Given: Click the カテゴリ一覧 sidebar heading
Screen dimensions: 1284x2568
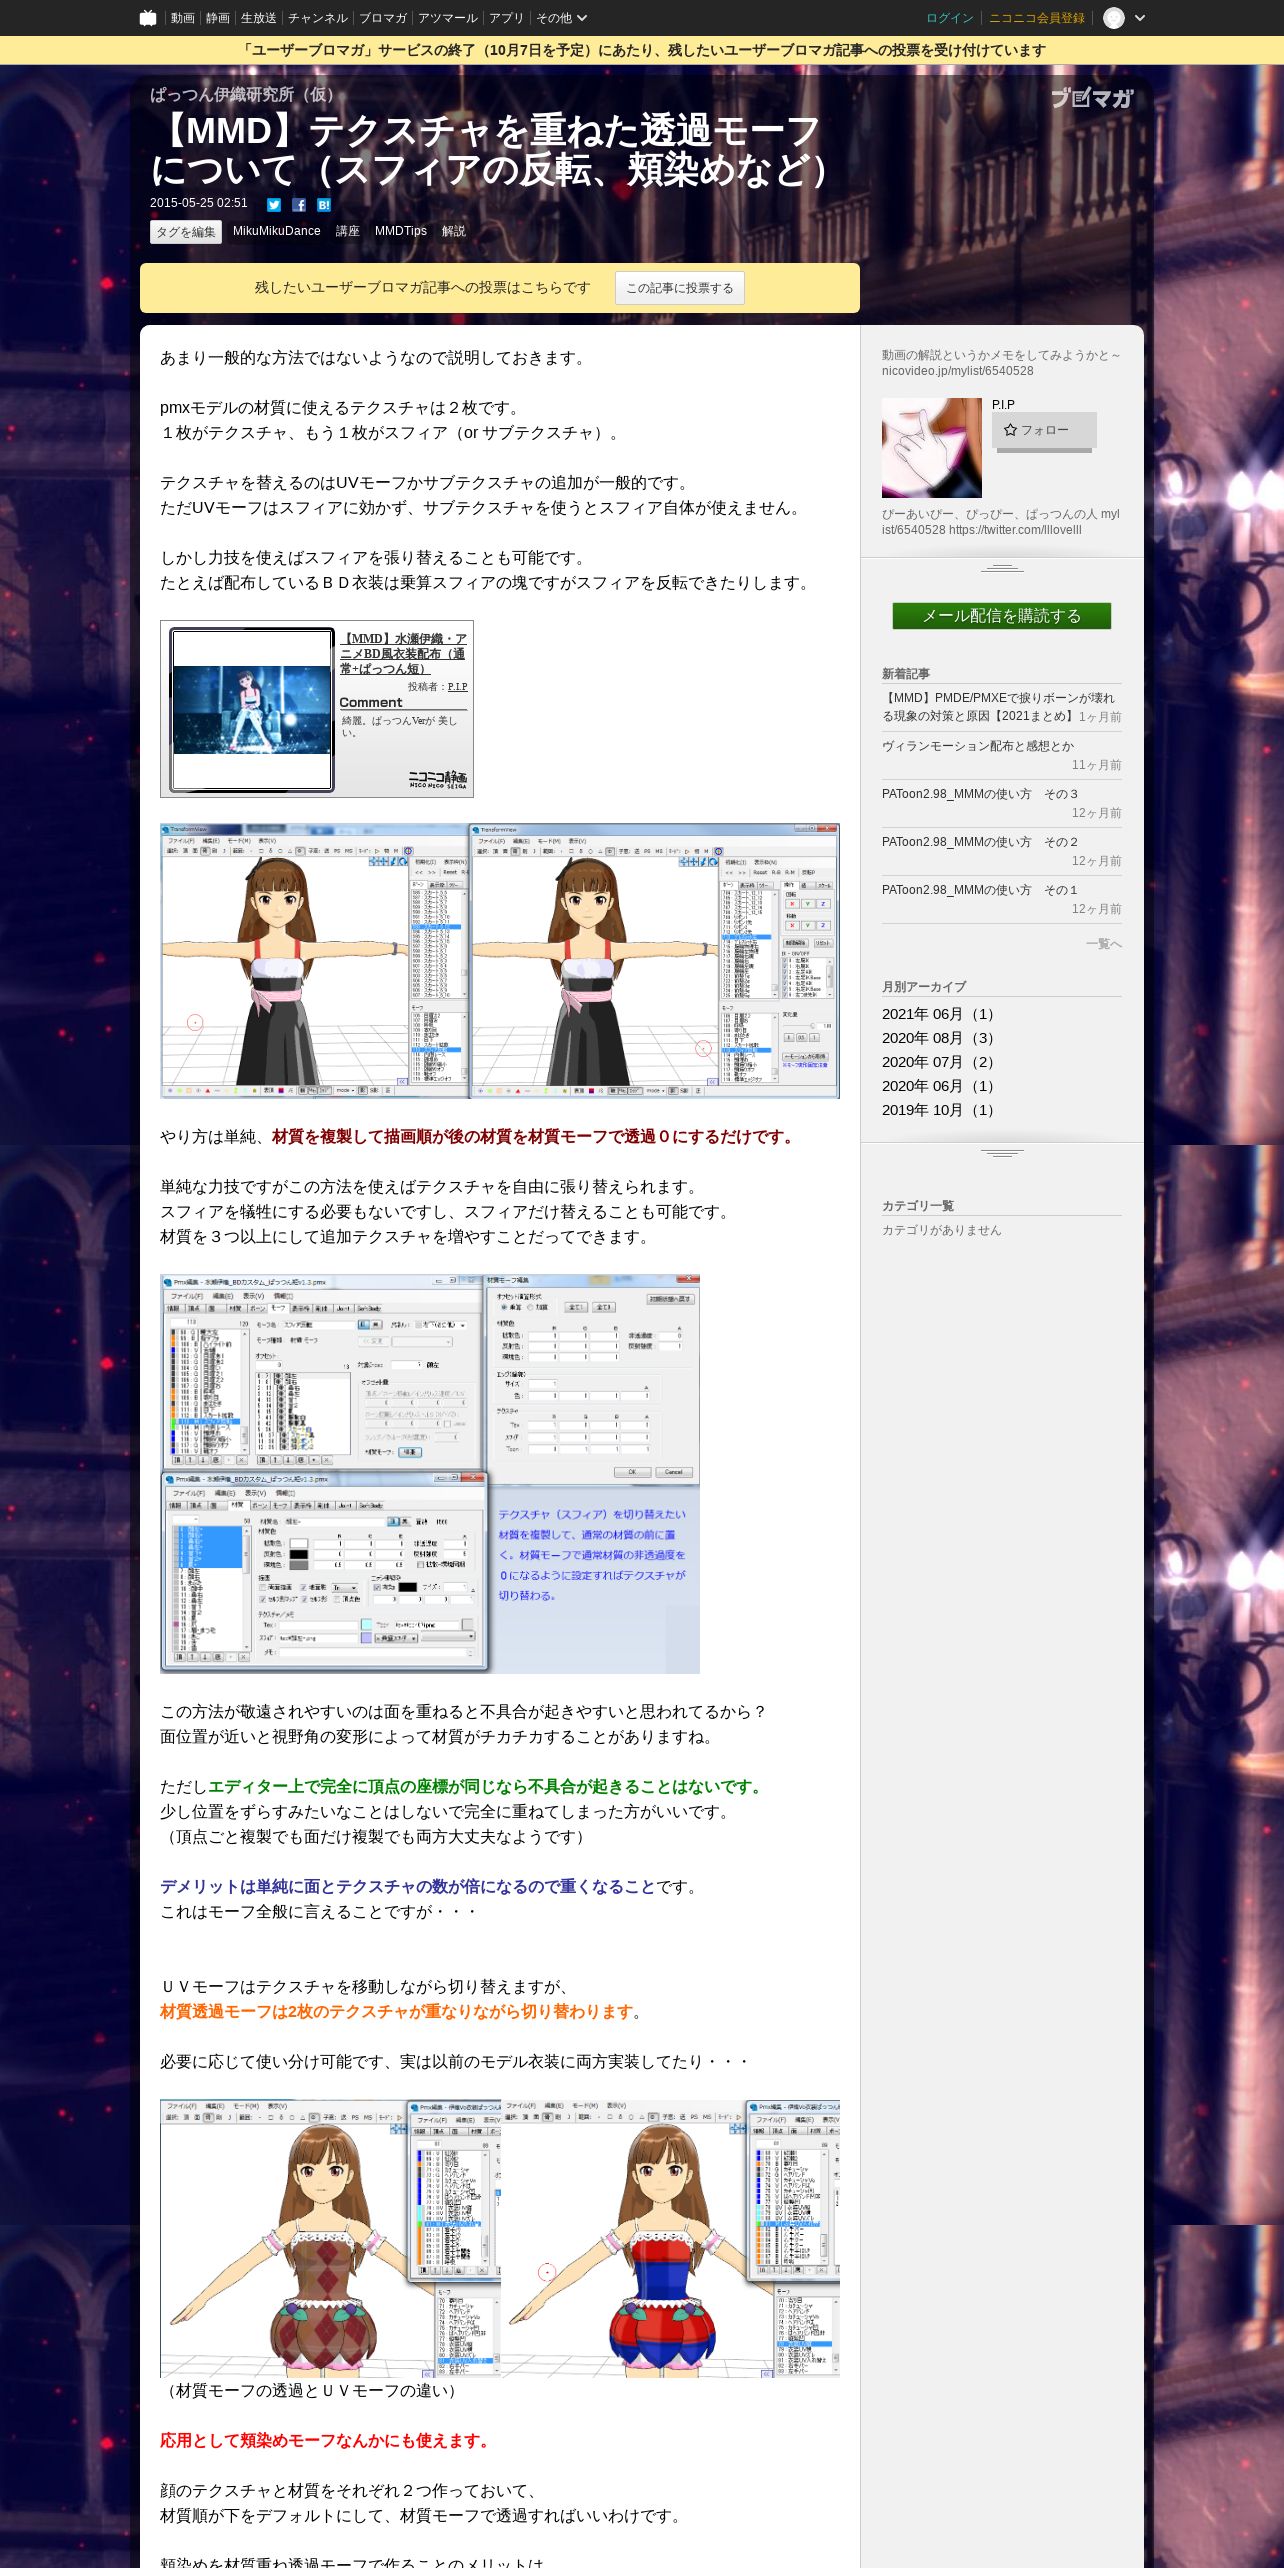Looking at the screenshot, I should click(x=918, y=1206).
